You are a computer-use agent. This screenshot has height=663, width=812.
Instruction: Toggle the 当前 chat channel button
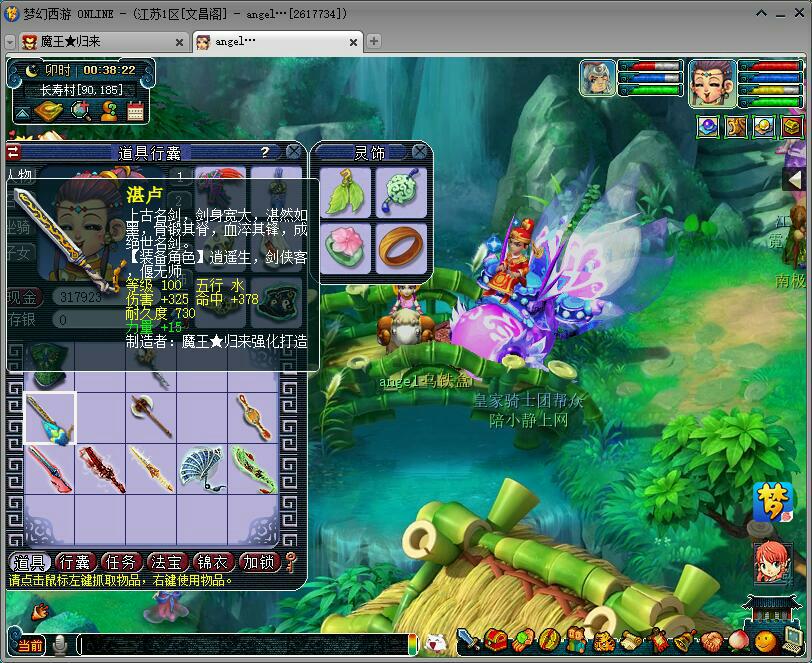[30, 645]
